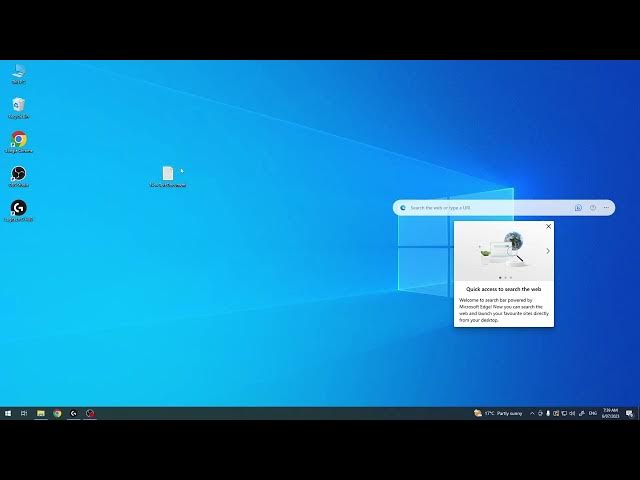The image size is (640, 480).
Task: Switch to Chrome on the taskbar
Action: click(57, 413)
